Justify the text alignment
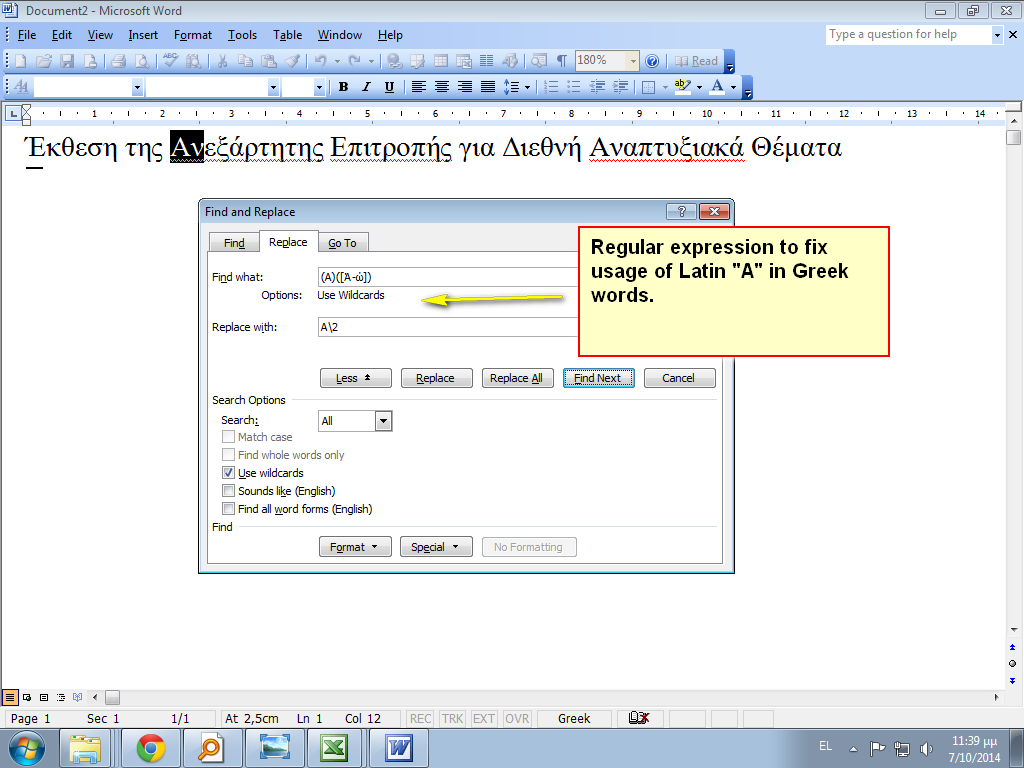This screenshot has width=1024, height=768. [x=488, y=87]
